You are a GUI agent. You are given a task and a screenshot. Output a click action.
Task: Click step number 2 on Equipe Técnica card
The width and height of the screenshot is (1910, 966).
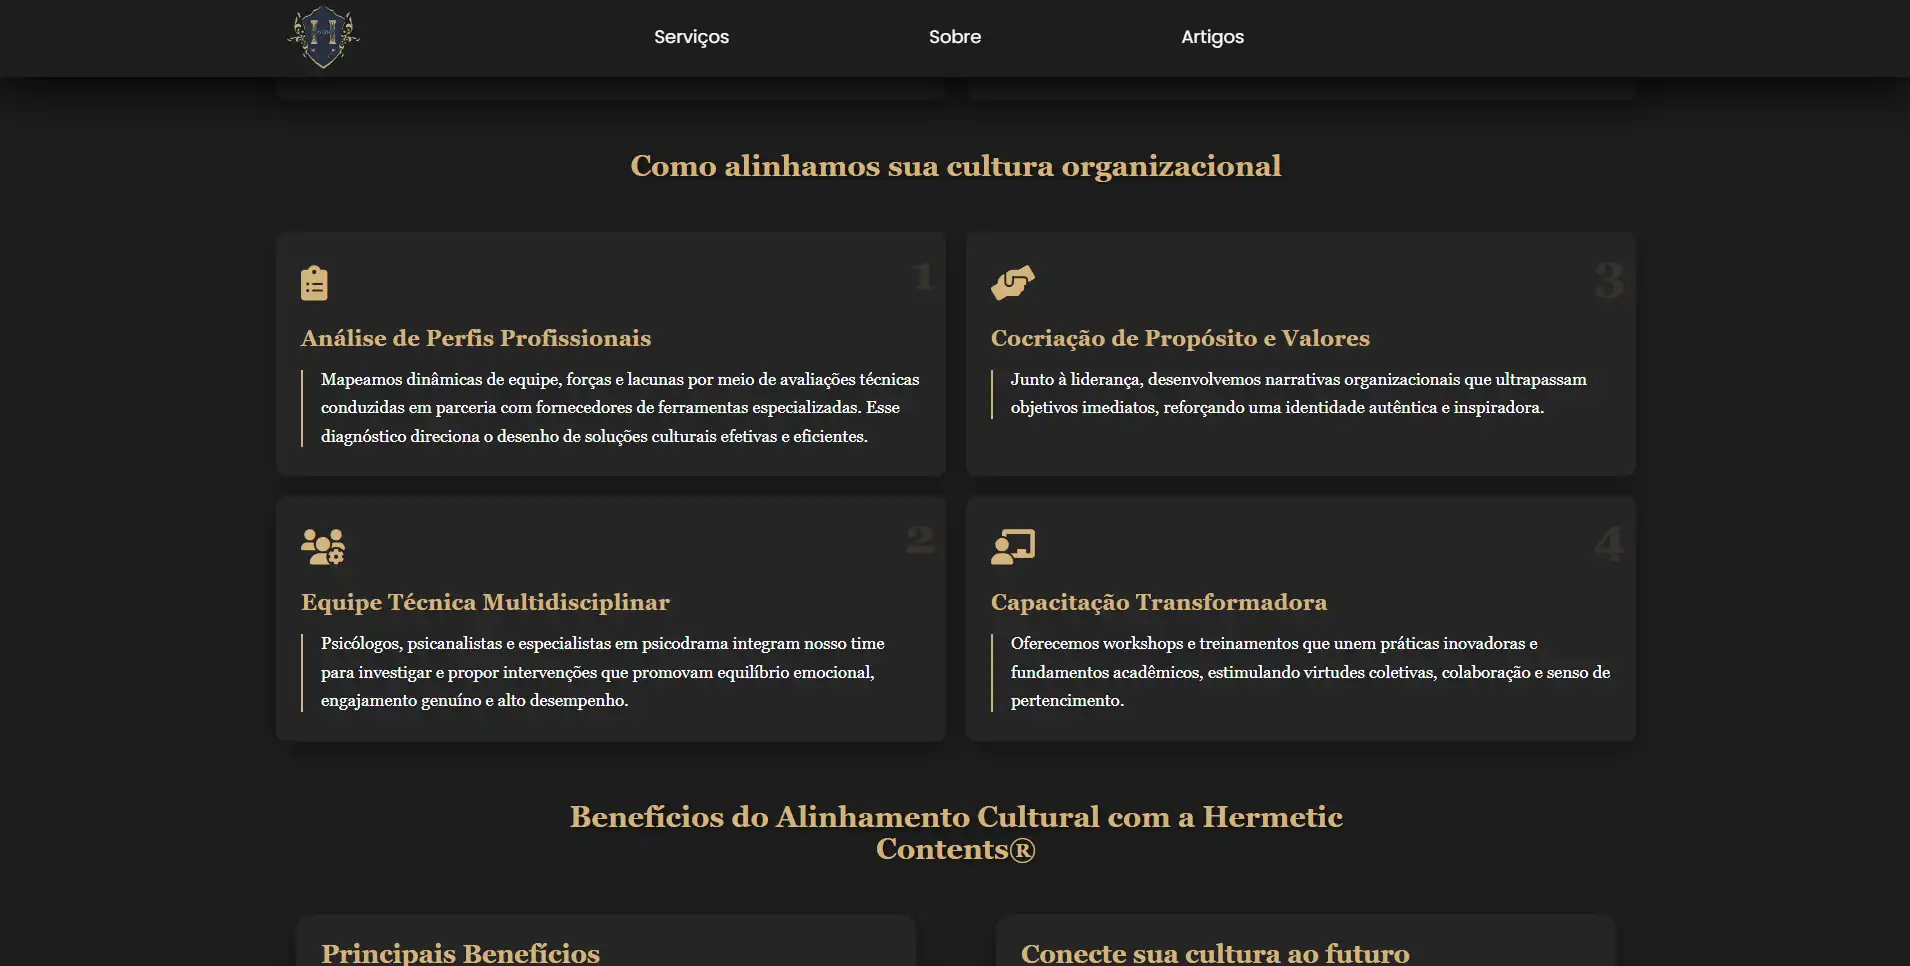pos(920,540)
